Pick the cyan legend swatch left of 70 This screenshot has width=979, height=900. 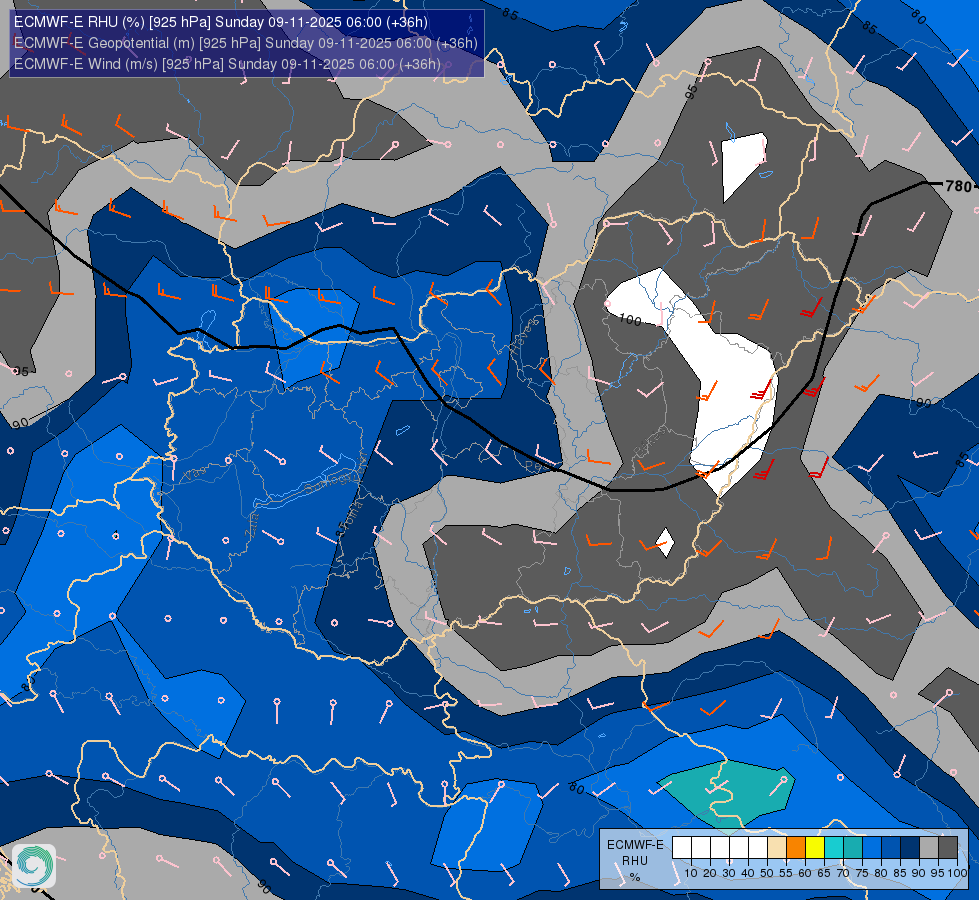tap(834, 848)
